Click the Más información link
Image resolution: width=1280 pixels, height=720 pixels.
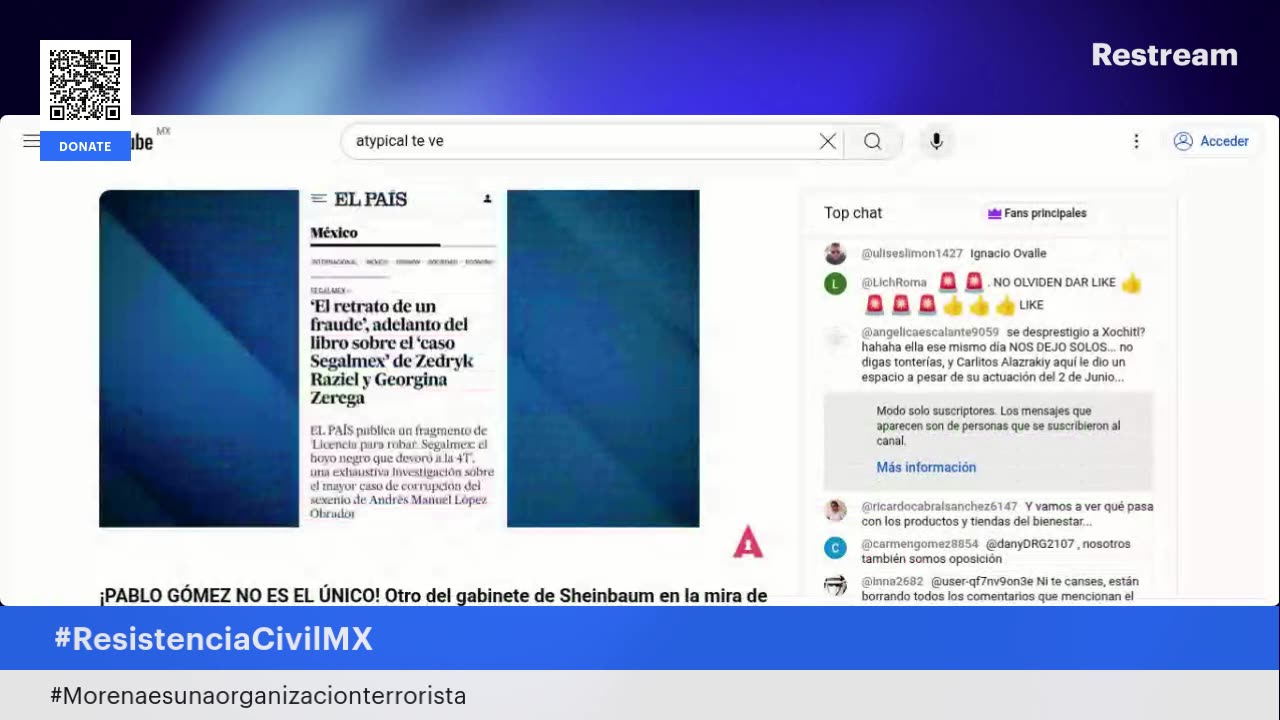pyautogui.click(x=926, y=467)
